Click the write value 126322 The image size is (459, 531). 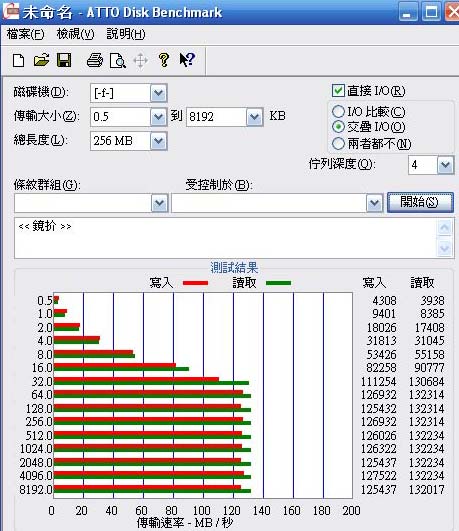pos(378,449)
